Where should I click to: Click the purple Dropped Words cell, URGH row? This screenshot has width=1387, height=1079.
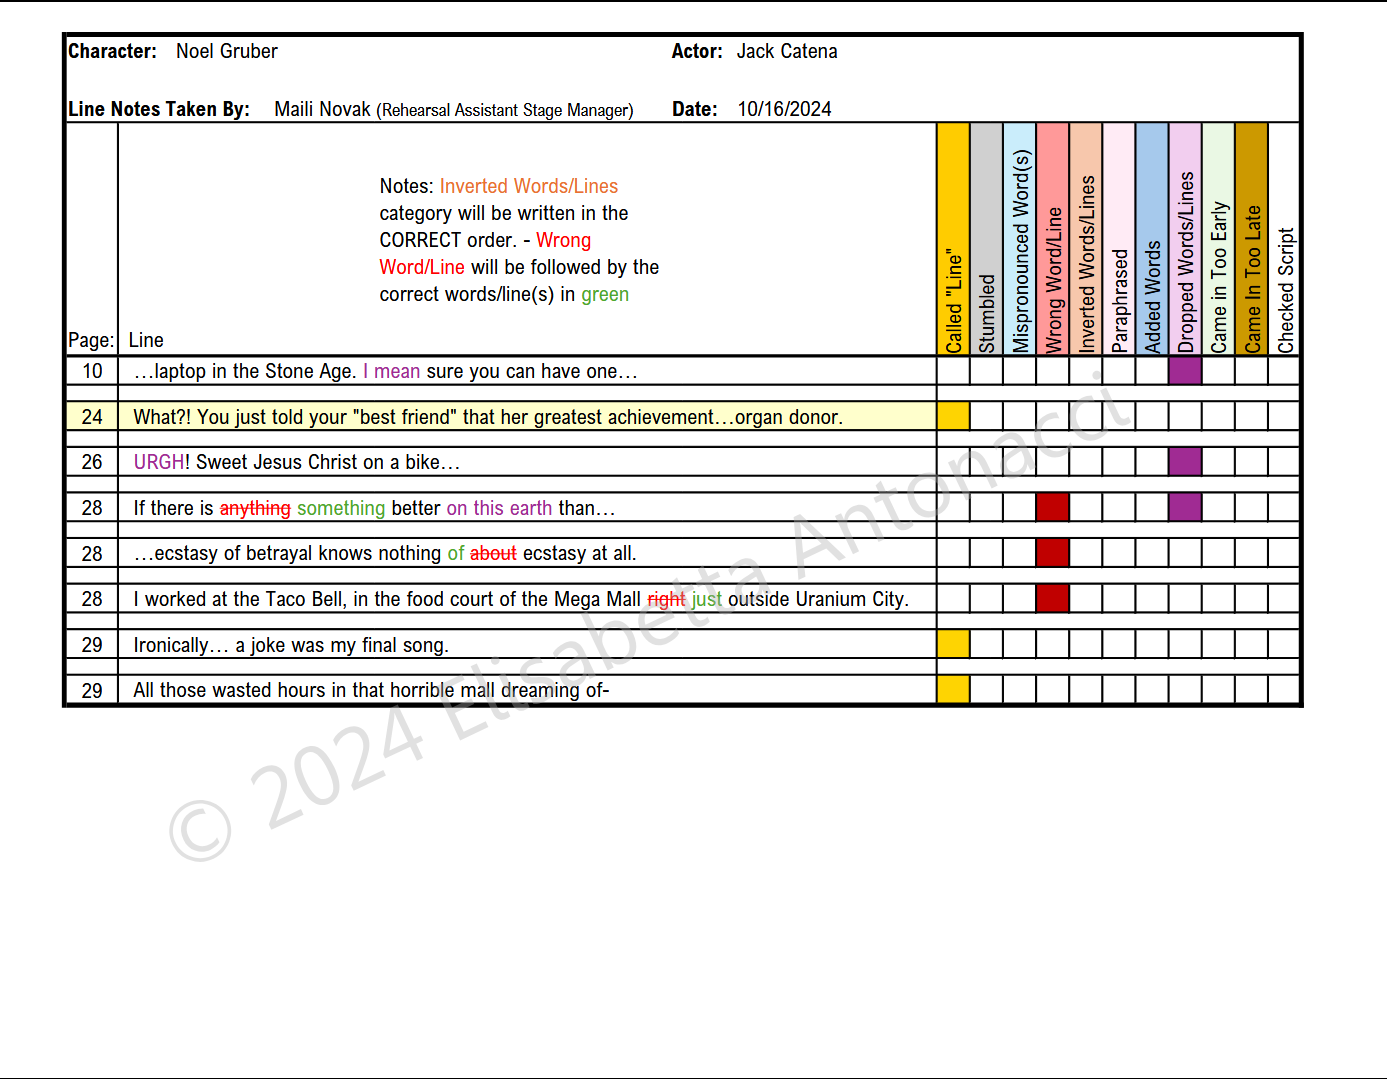[x=1185, y=462]
